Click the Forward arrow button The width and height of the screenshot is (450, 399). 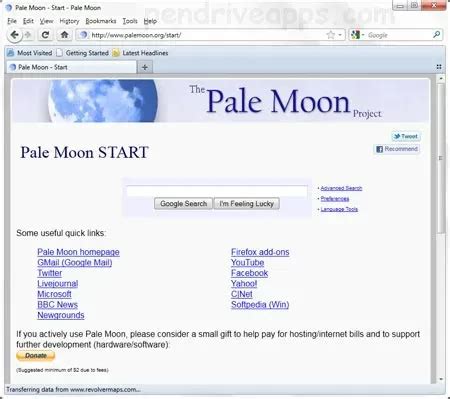coord(28,35)
